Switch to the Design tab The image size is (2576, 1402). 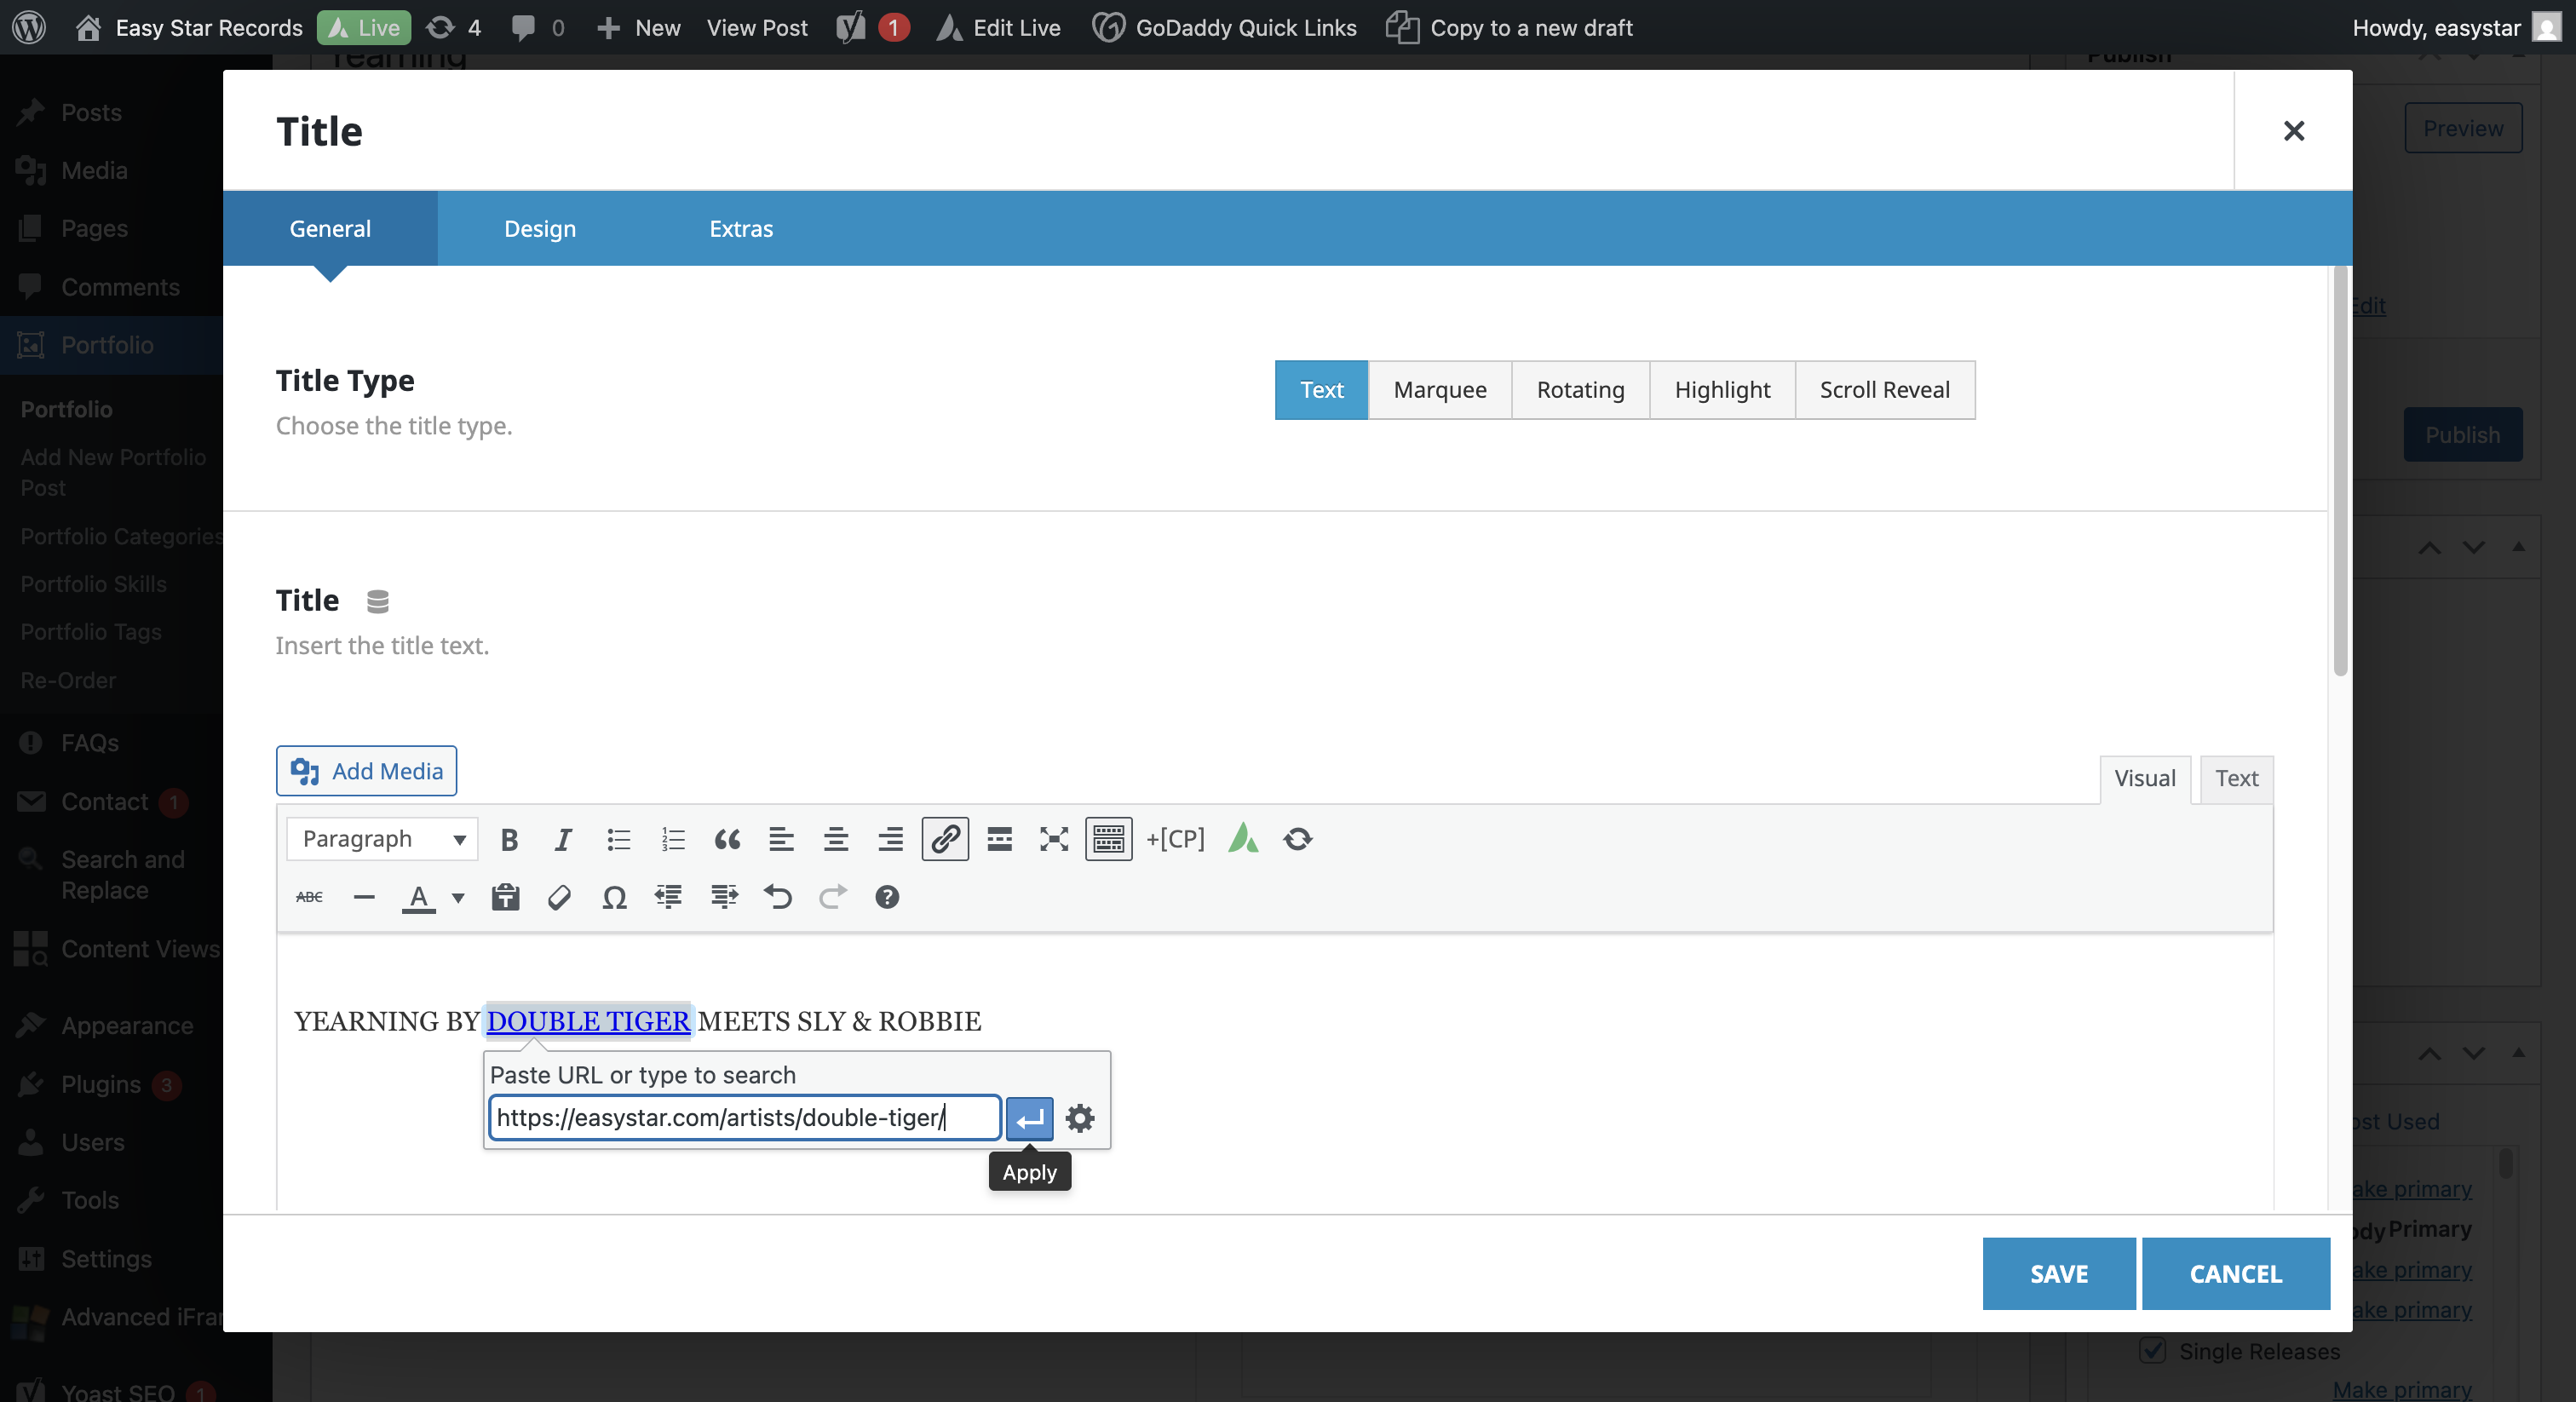point(540,228)
